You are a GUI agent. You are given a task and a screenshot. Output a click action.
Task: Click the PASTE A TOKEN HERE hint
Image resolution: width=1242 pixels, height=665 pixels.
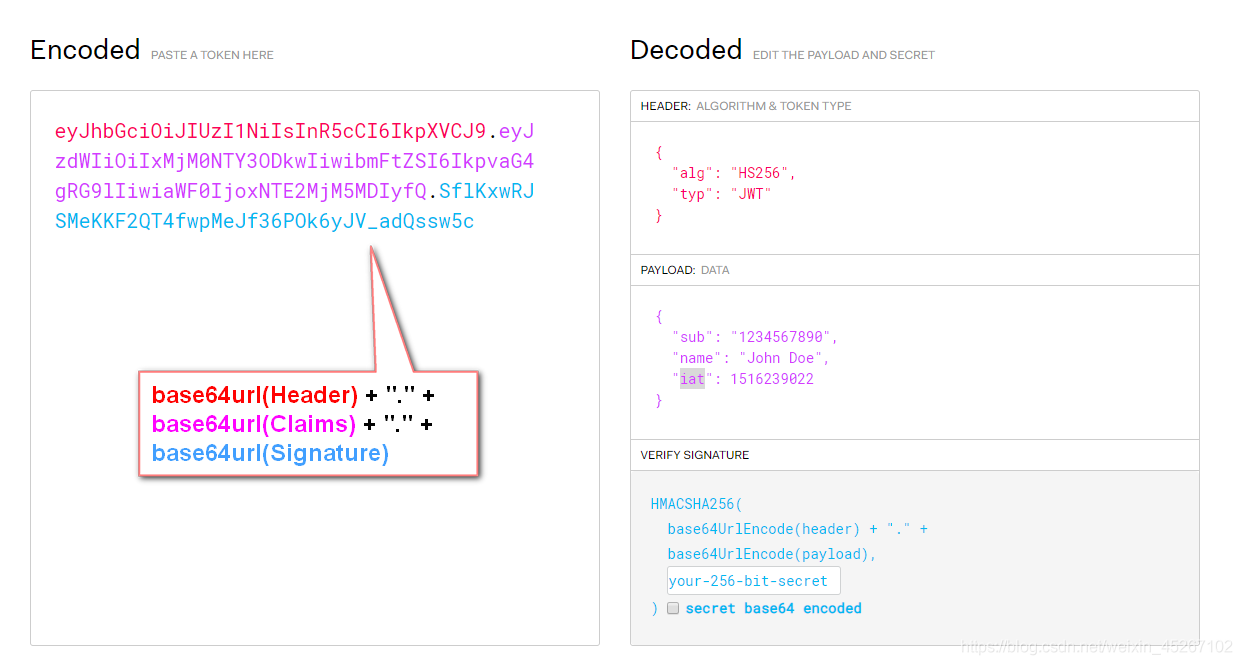click(212, 55)
